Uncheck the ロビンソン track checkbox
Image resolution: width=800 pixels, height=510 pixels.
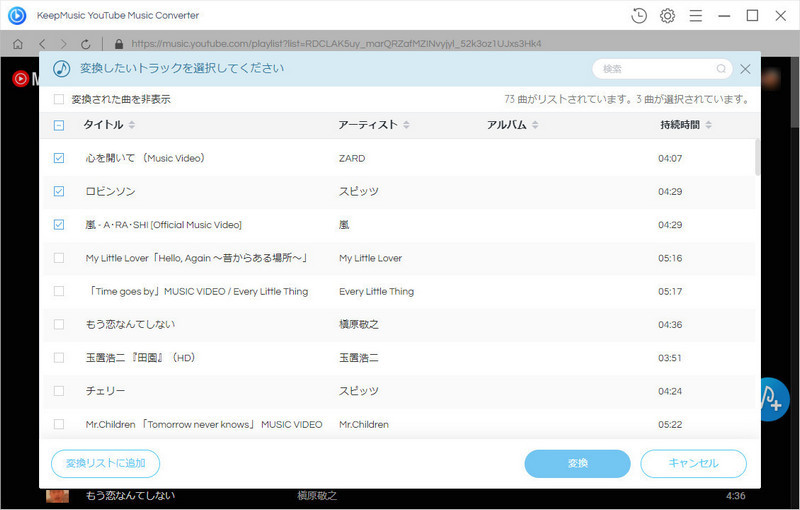[59, 191]
